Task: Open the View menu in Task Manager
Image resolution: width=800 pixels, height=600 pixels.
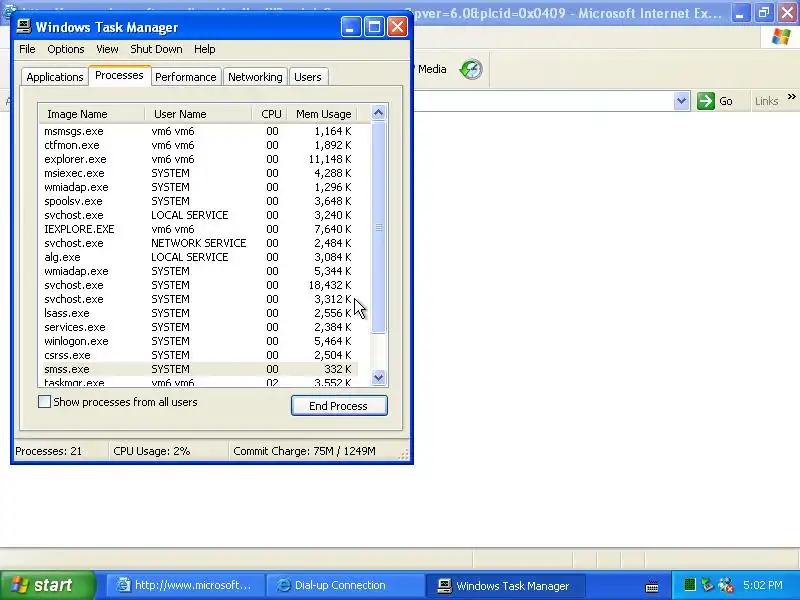Action: [107, 49]
